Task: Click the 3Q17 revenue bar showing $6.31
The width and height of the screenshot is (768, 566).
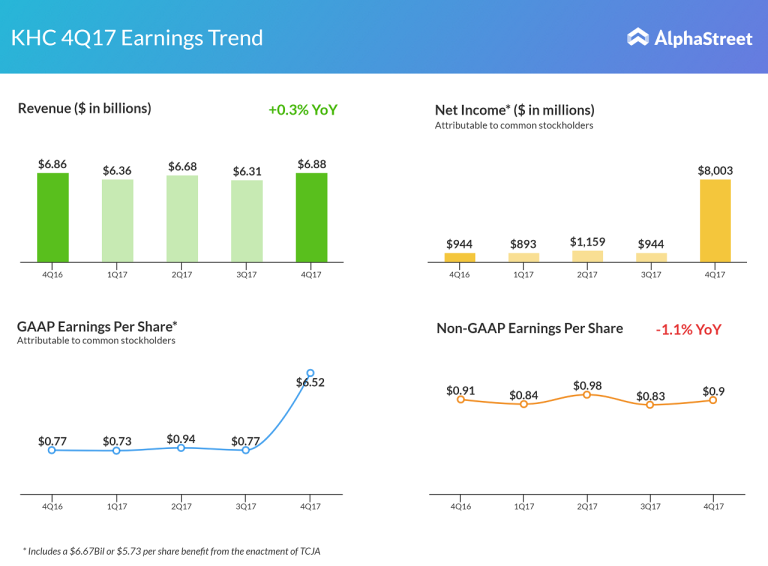Action: [246, 221]
